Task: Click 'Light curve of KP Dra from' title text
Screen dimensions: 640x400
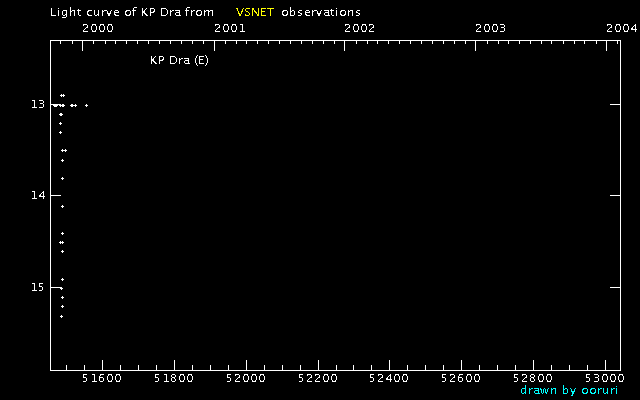Action: (127, 12)
